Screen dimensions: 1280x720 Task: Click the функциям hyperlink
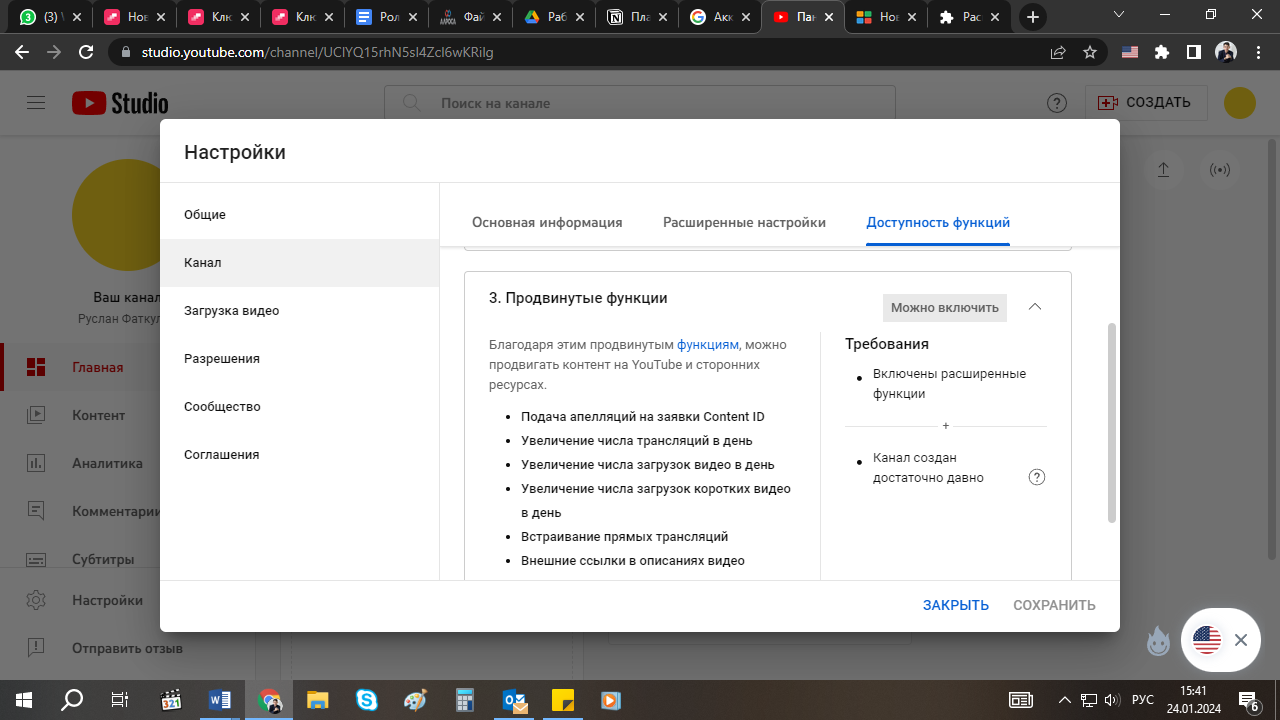coord(708,345)
